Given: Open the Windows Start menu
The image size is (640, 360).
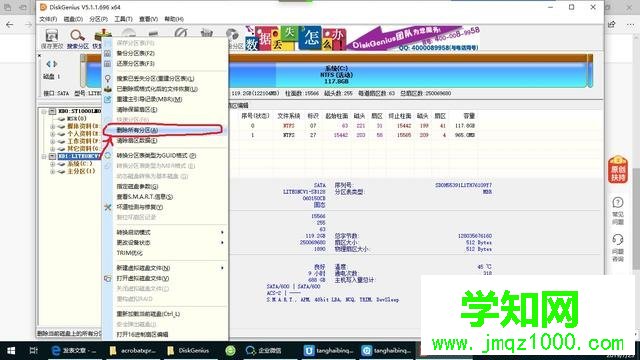Looking at the screenshot, I should coord(11,351).
